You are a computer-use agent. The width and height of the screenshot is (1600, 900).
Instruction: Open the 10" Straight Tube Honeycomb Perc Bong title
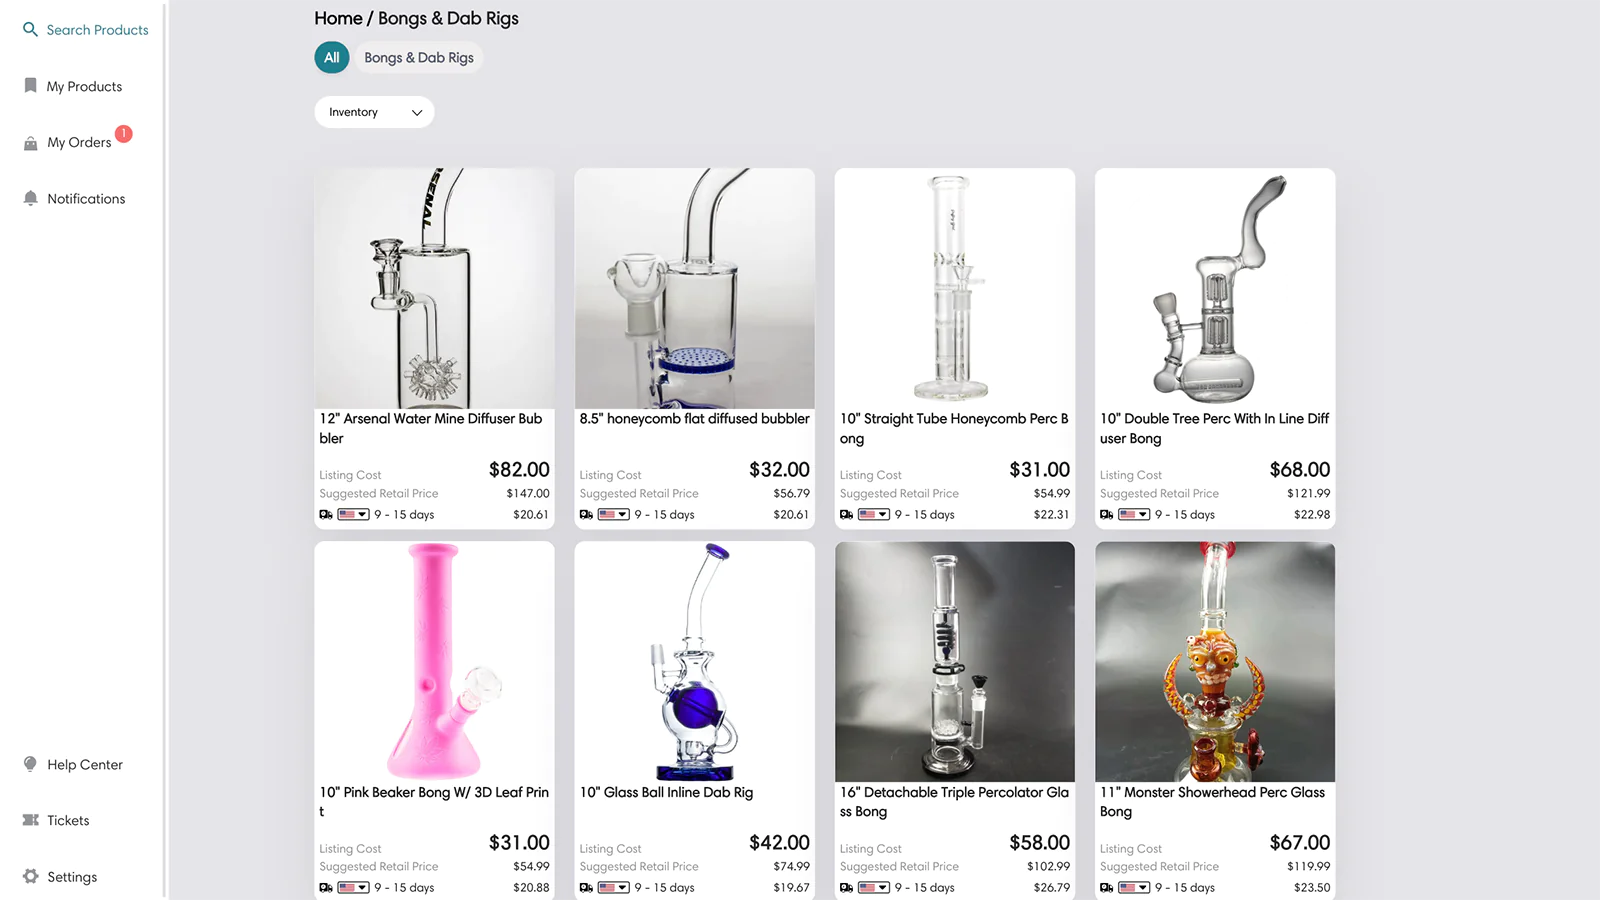(954, 428)
